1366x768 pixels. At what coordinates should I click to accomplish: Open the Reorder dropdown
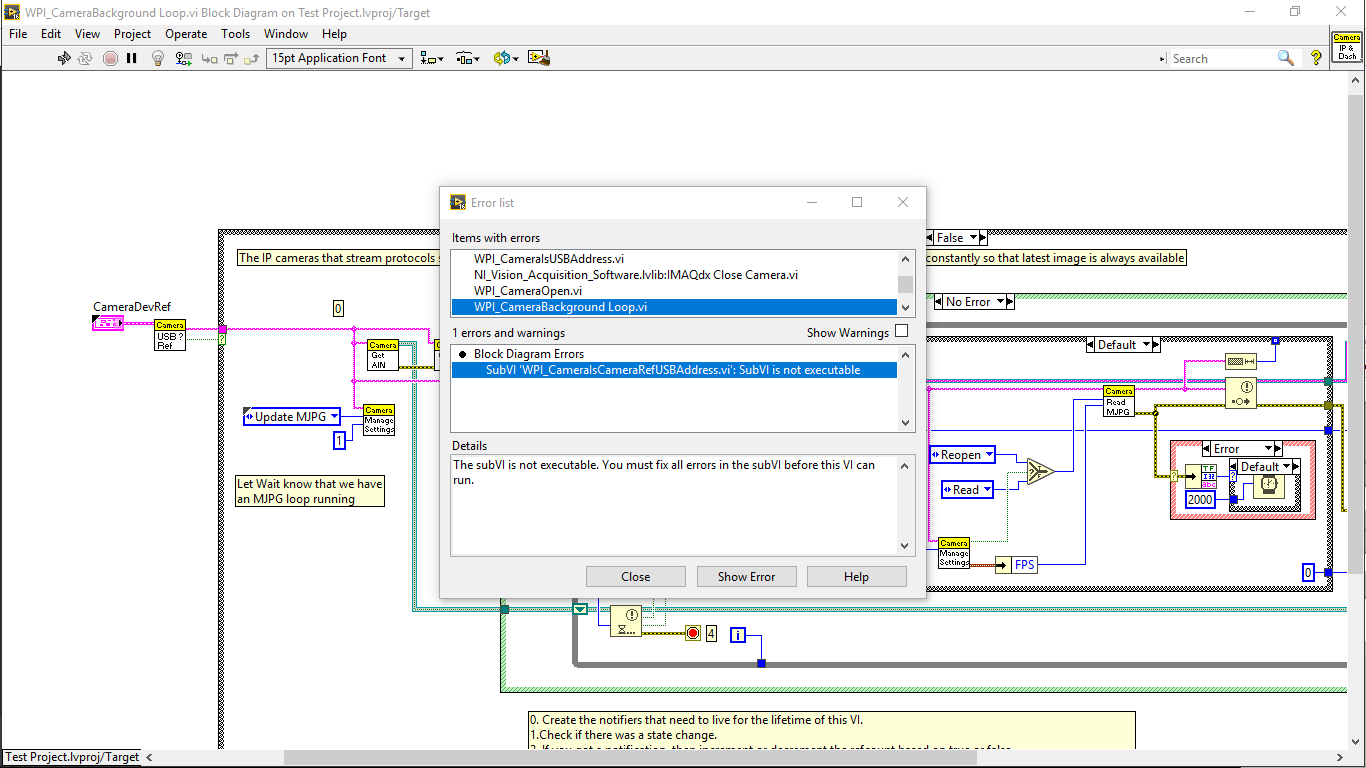[505, 58]
